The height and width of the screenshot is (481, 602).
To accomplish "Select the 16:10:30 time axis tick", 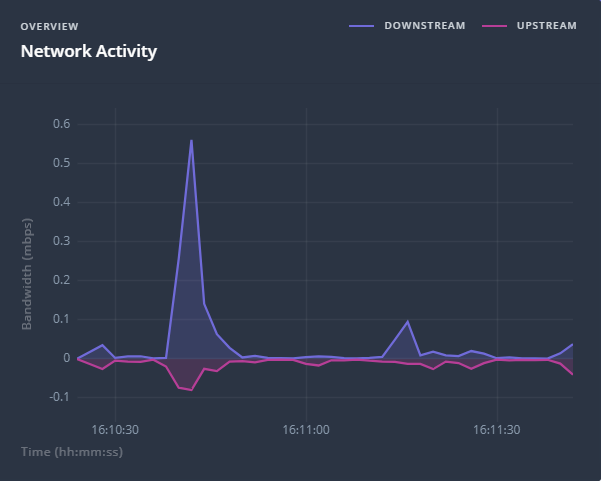I will (115, 429).
